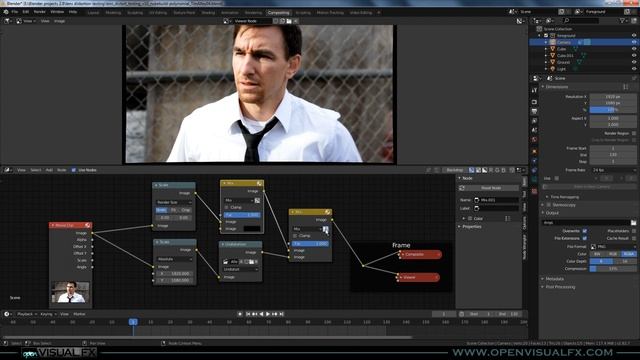Open the Render properties tab icon
The image size is (640, 360).
coord(534,101)
